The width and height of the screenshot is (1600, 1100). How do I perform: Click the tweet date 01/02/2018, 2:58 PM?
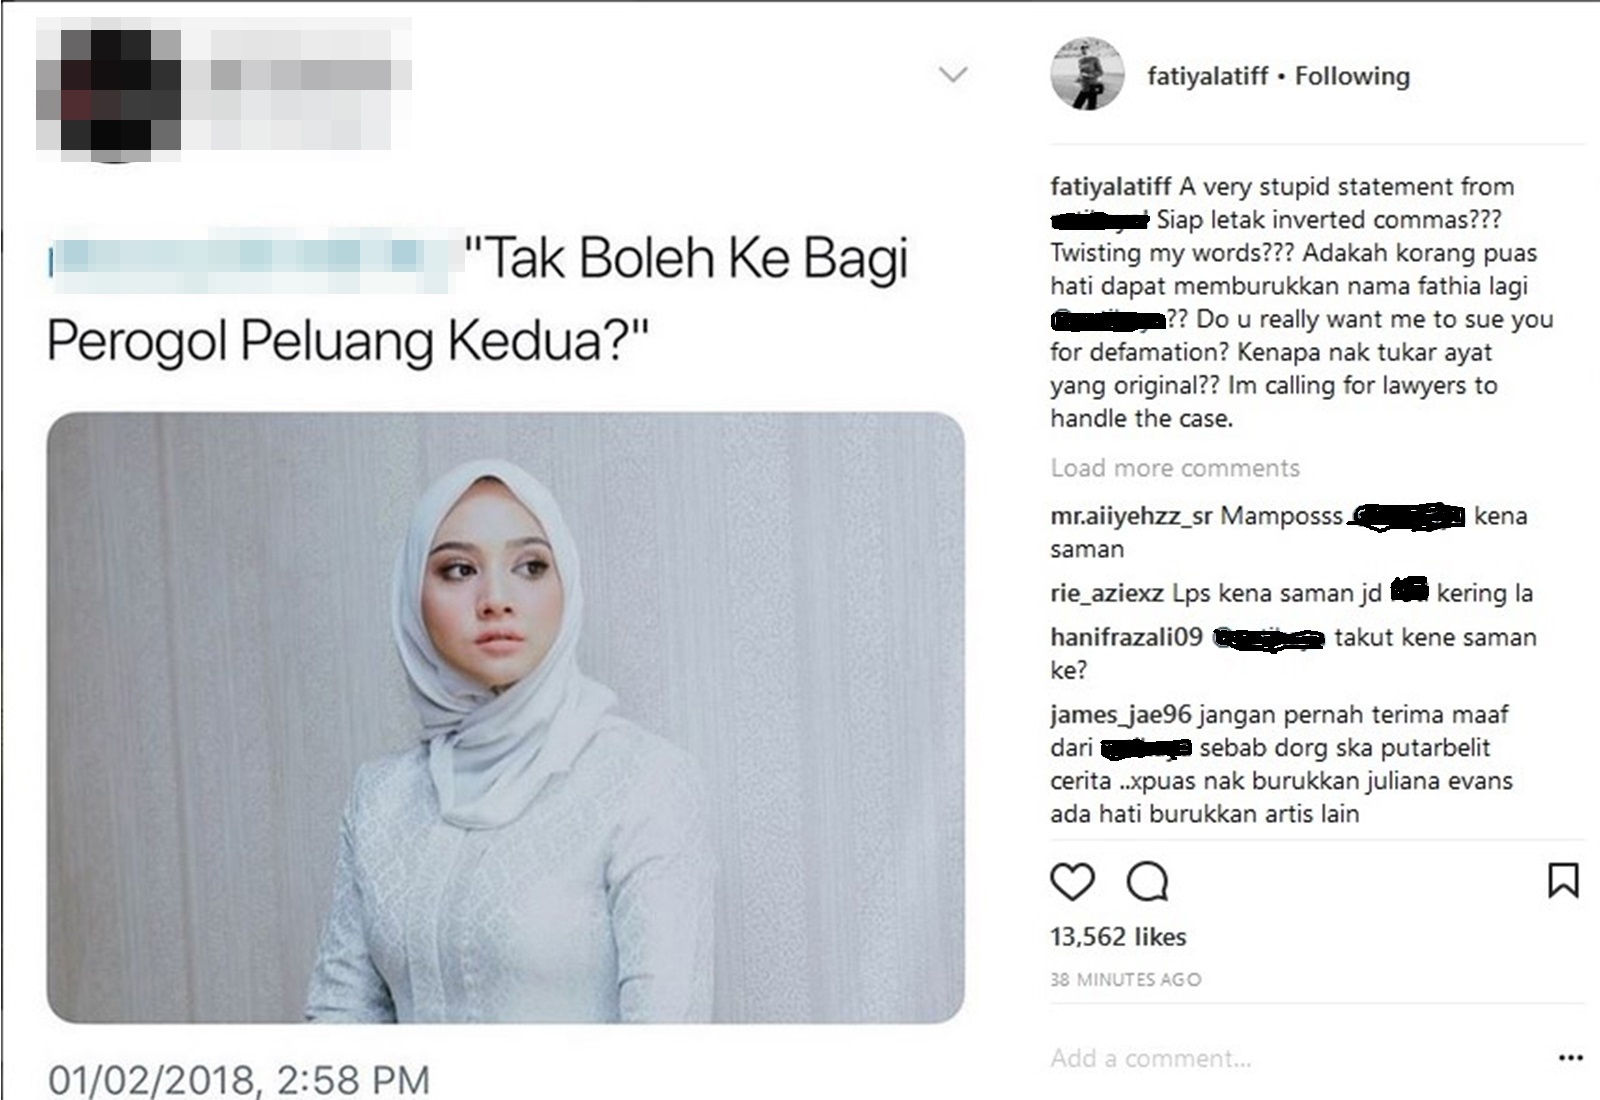[x=239, y=1080]
